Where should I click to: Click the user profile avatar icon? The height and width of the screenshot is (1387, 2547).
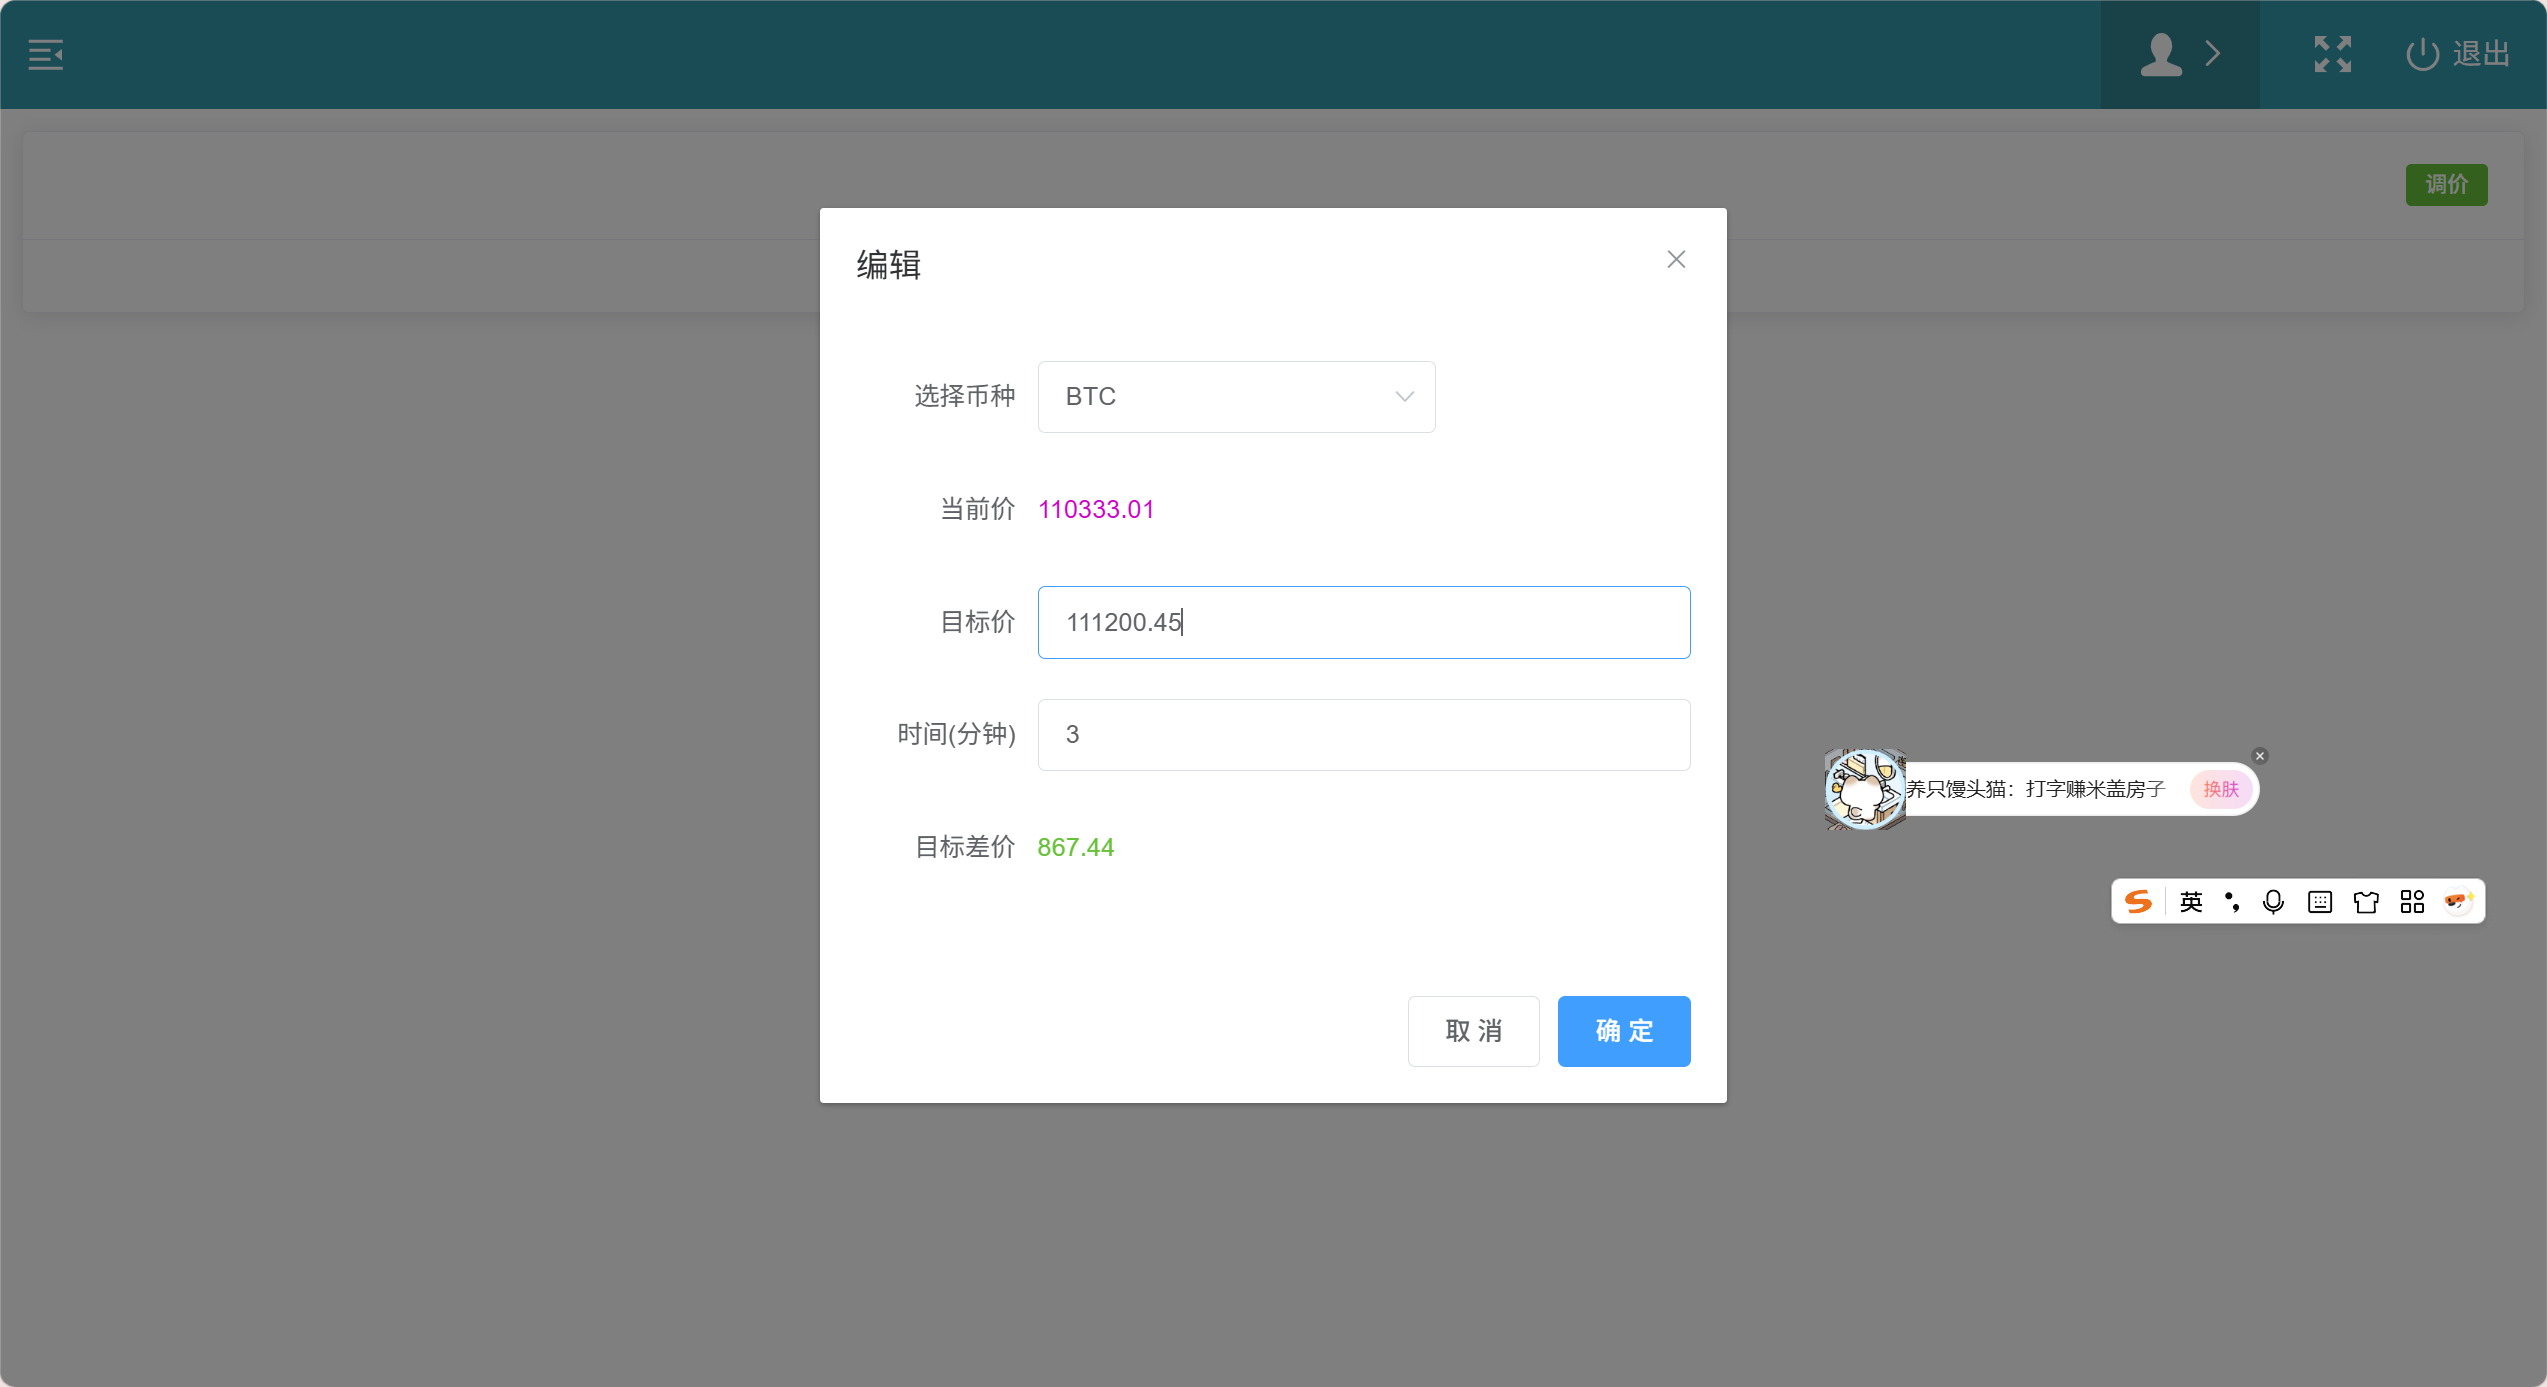click(x=2160, y=55)
